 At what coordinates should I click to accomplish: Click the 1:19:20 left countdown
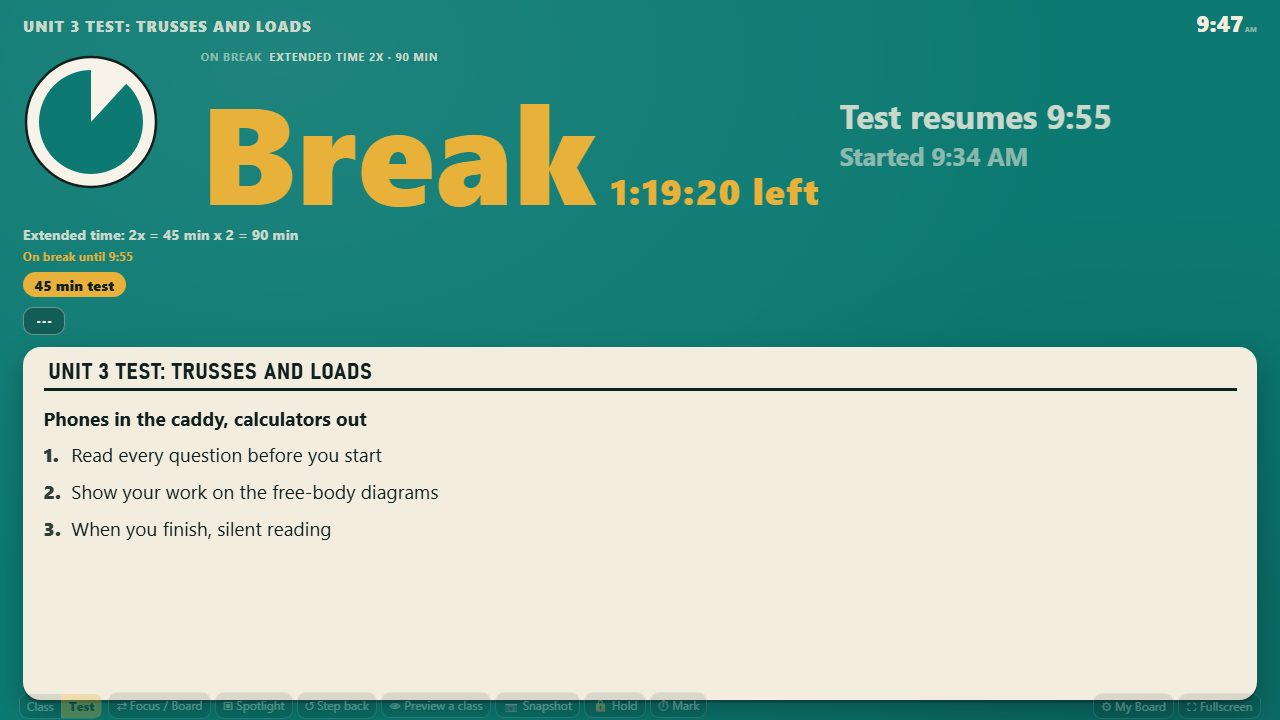tap(715, 191)
